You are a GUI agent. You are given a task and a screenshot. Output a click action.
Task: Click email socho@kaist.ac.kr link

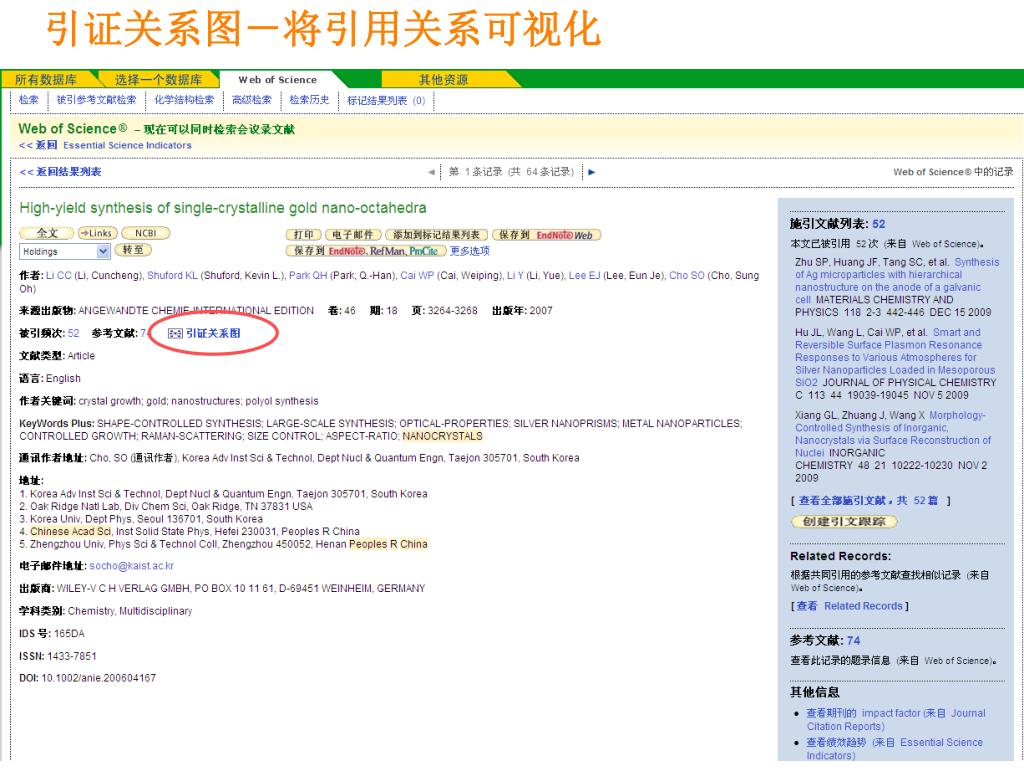pyautogui.click(x=131, y=566)
